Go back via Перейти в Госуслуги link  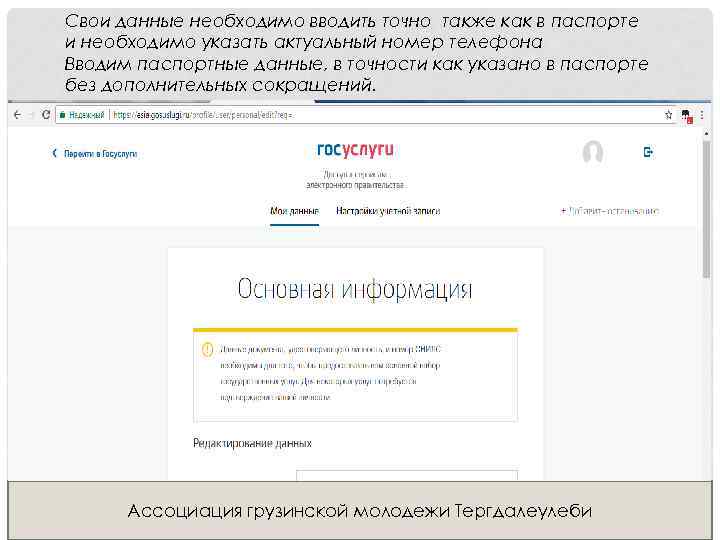tap(95, 153)
